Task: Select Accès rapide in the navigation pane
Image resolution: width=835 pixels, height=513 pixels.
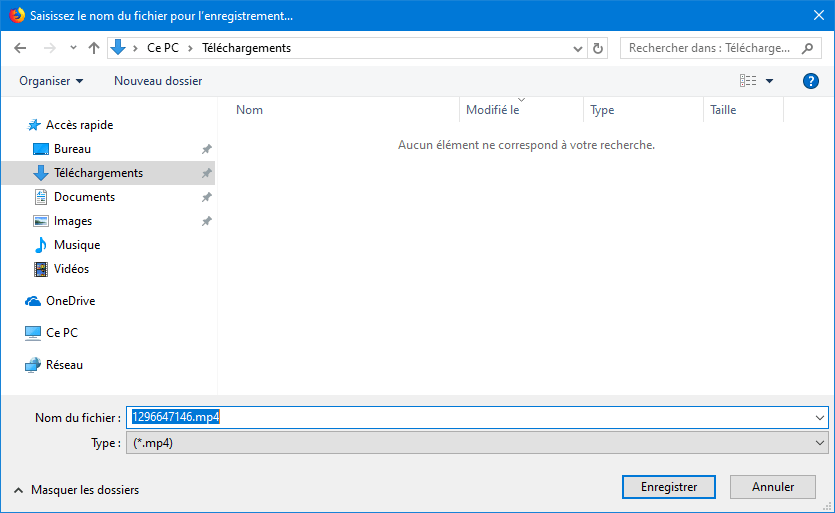Action: click(x=79, y=125)
